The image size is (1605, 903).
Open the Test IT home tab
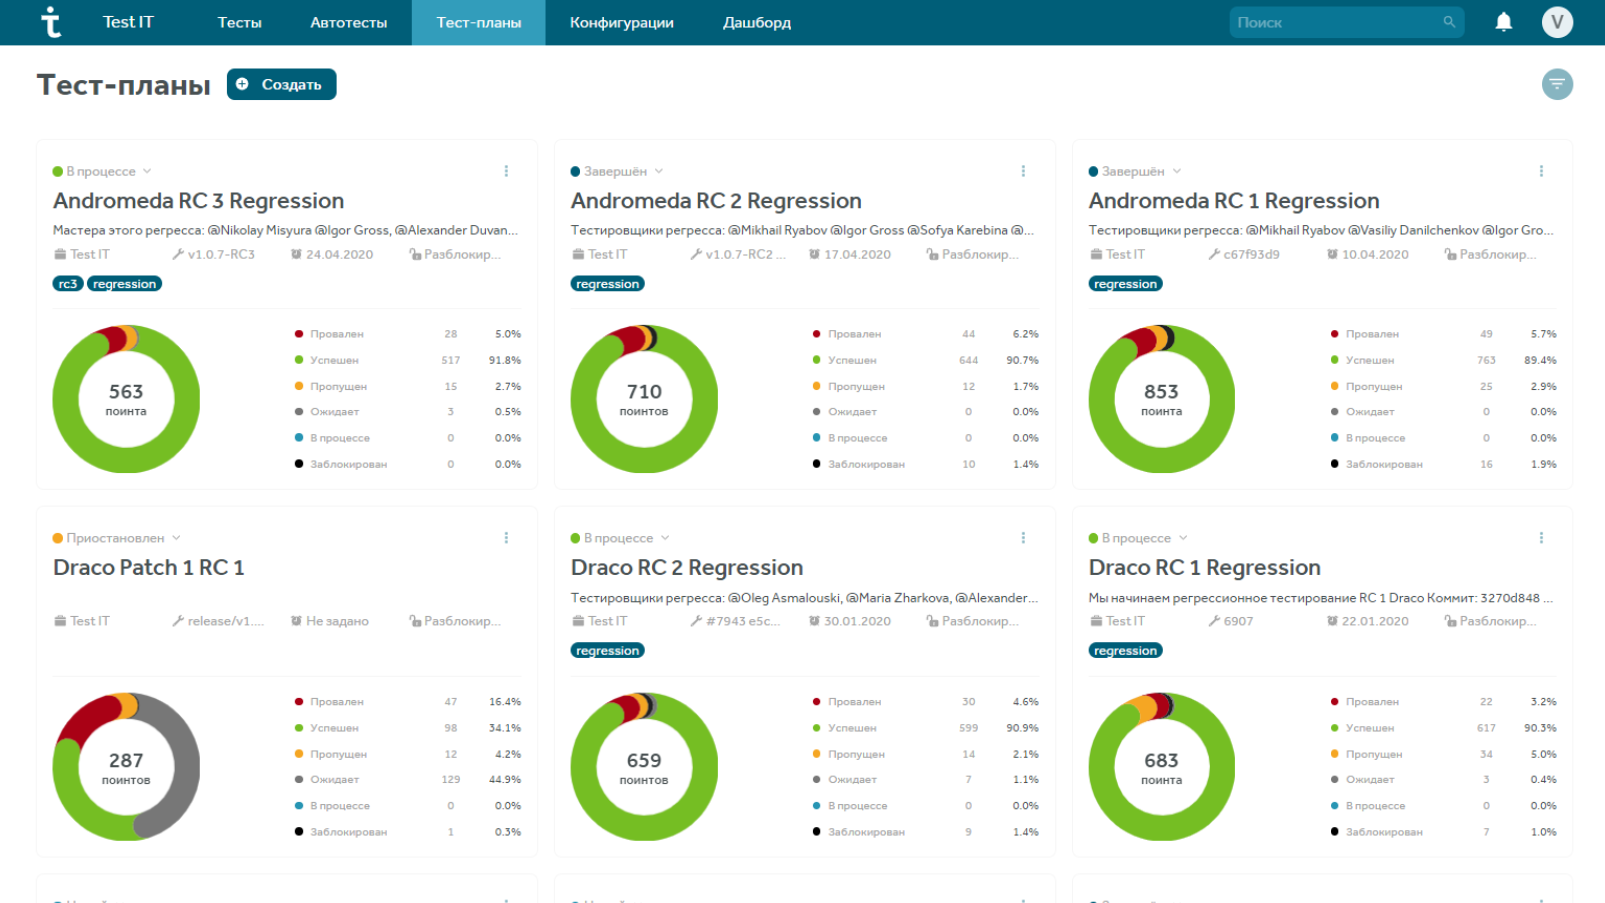point(128,22)
